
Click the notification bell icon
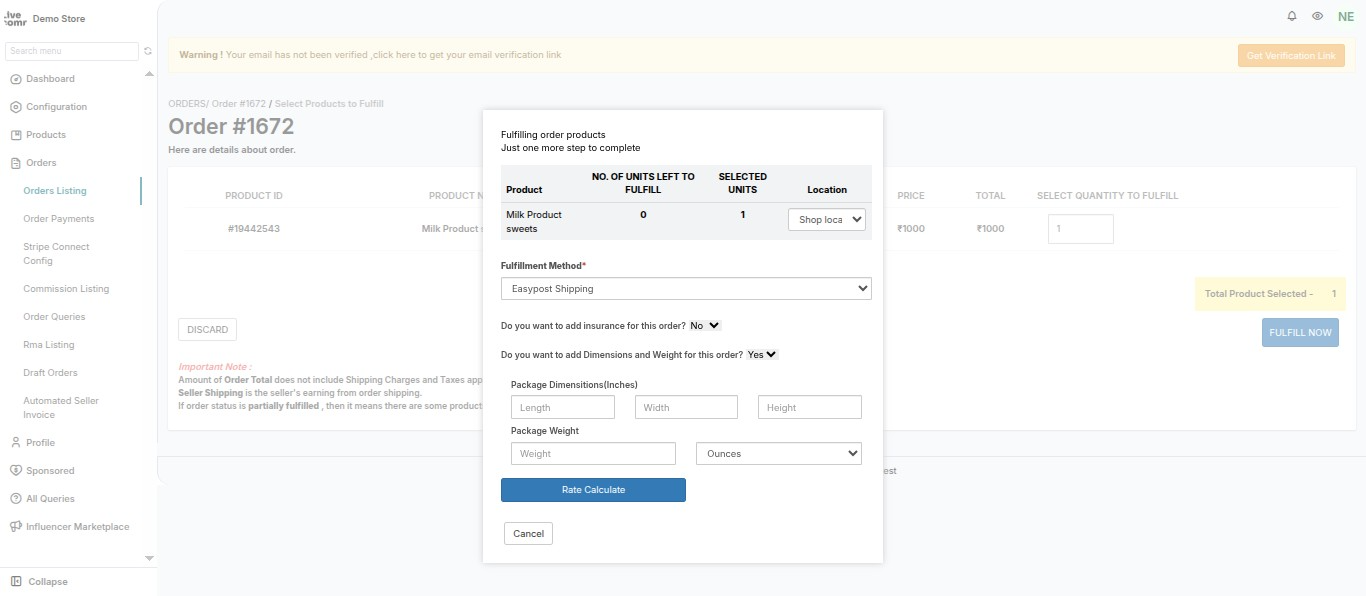pyautogui.click(x=1292, y=16)
